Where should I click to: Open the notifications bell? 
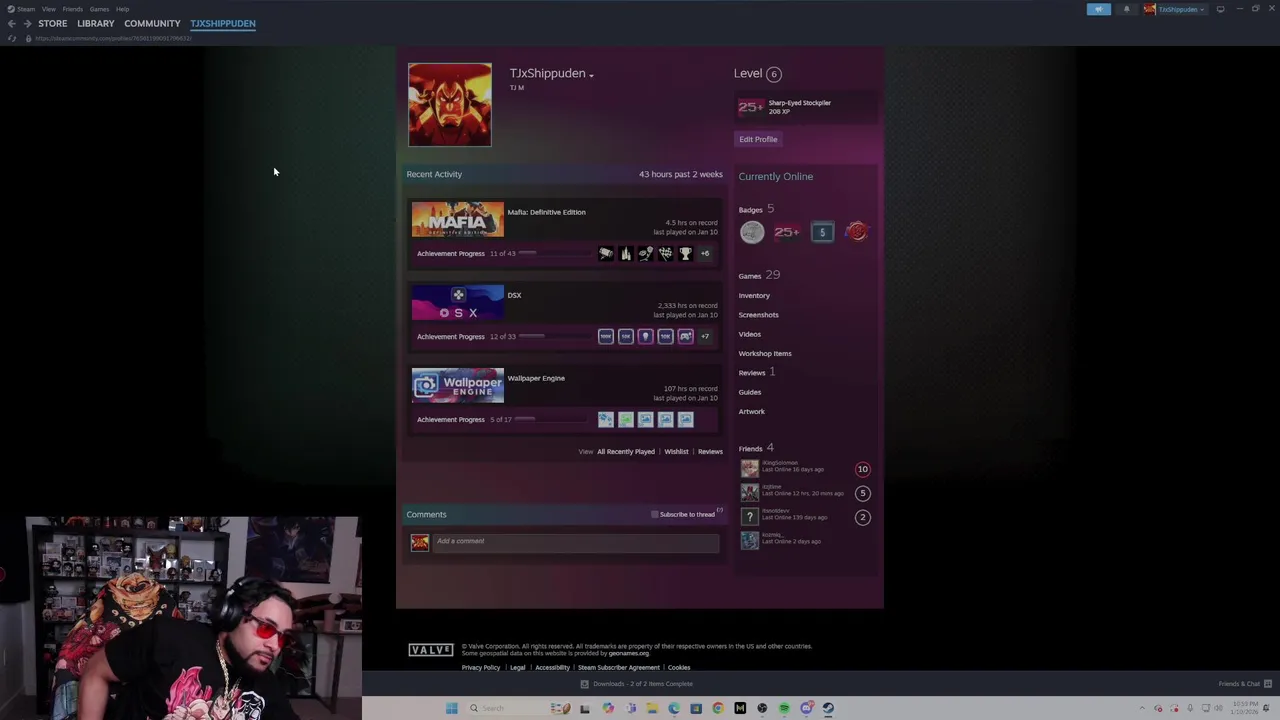pos(1126,9)
